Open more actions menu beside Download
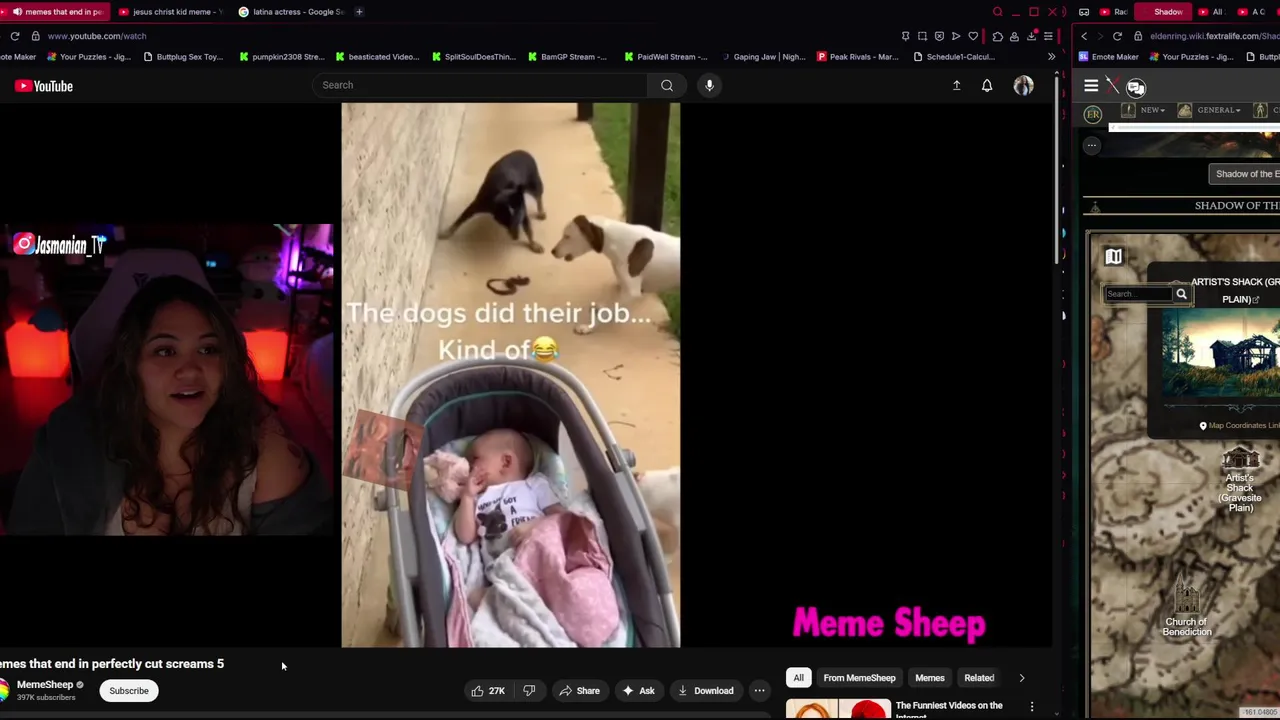The width and height of the screenshot is (1280, 720). click(759, 691)
